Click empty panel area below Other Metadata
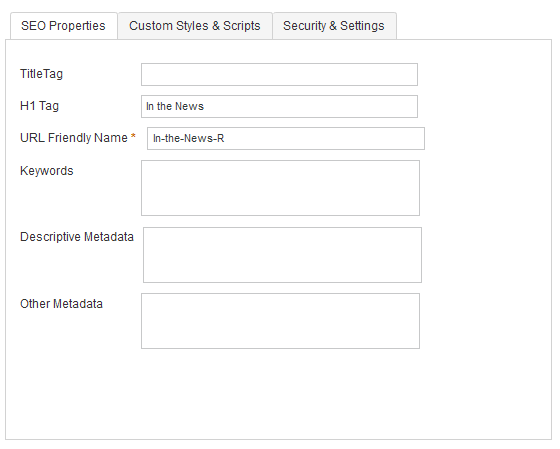 (279, 393)
